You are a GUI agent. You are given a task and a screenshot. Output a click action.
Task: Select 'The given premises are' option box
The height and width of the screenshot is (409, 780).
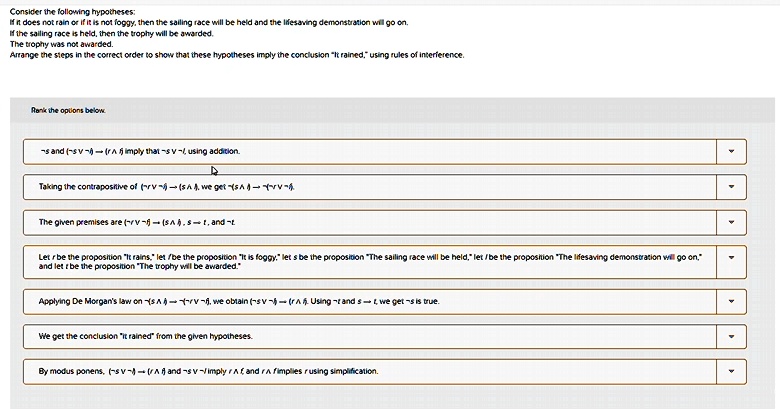pos(370,222)
